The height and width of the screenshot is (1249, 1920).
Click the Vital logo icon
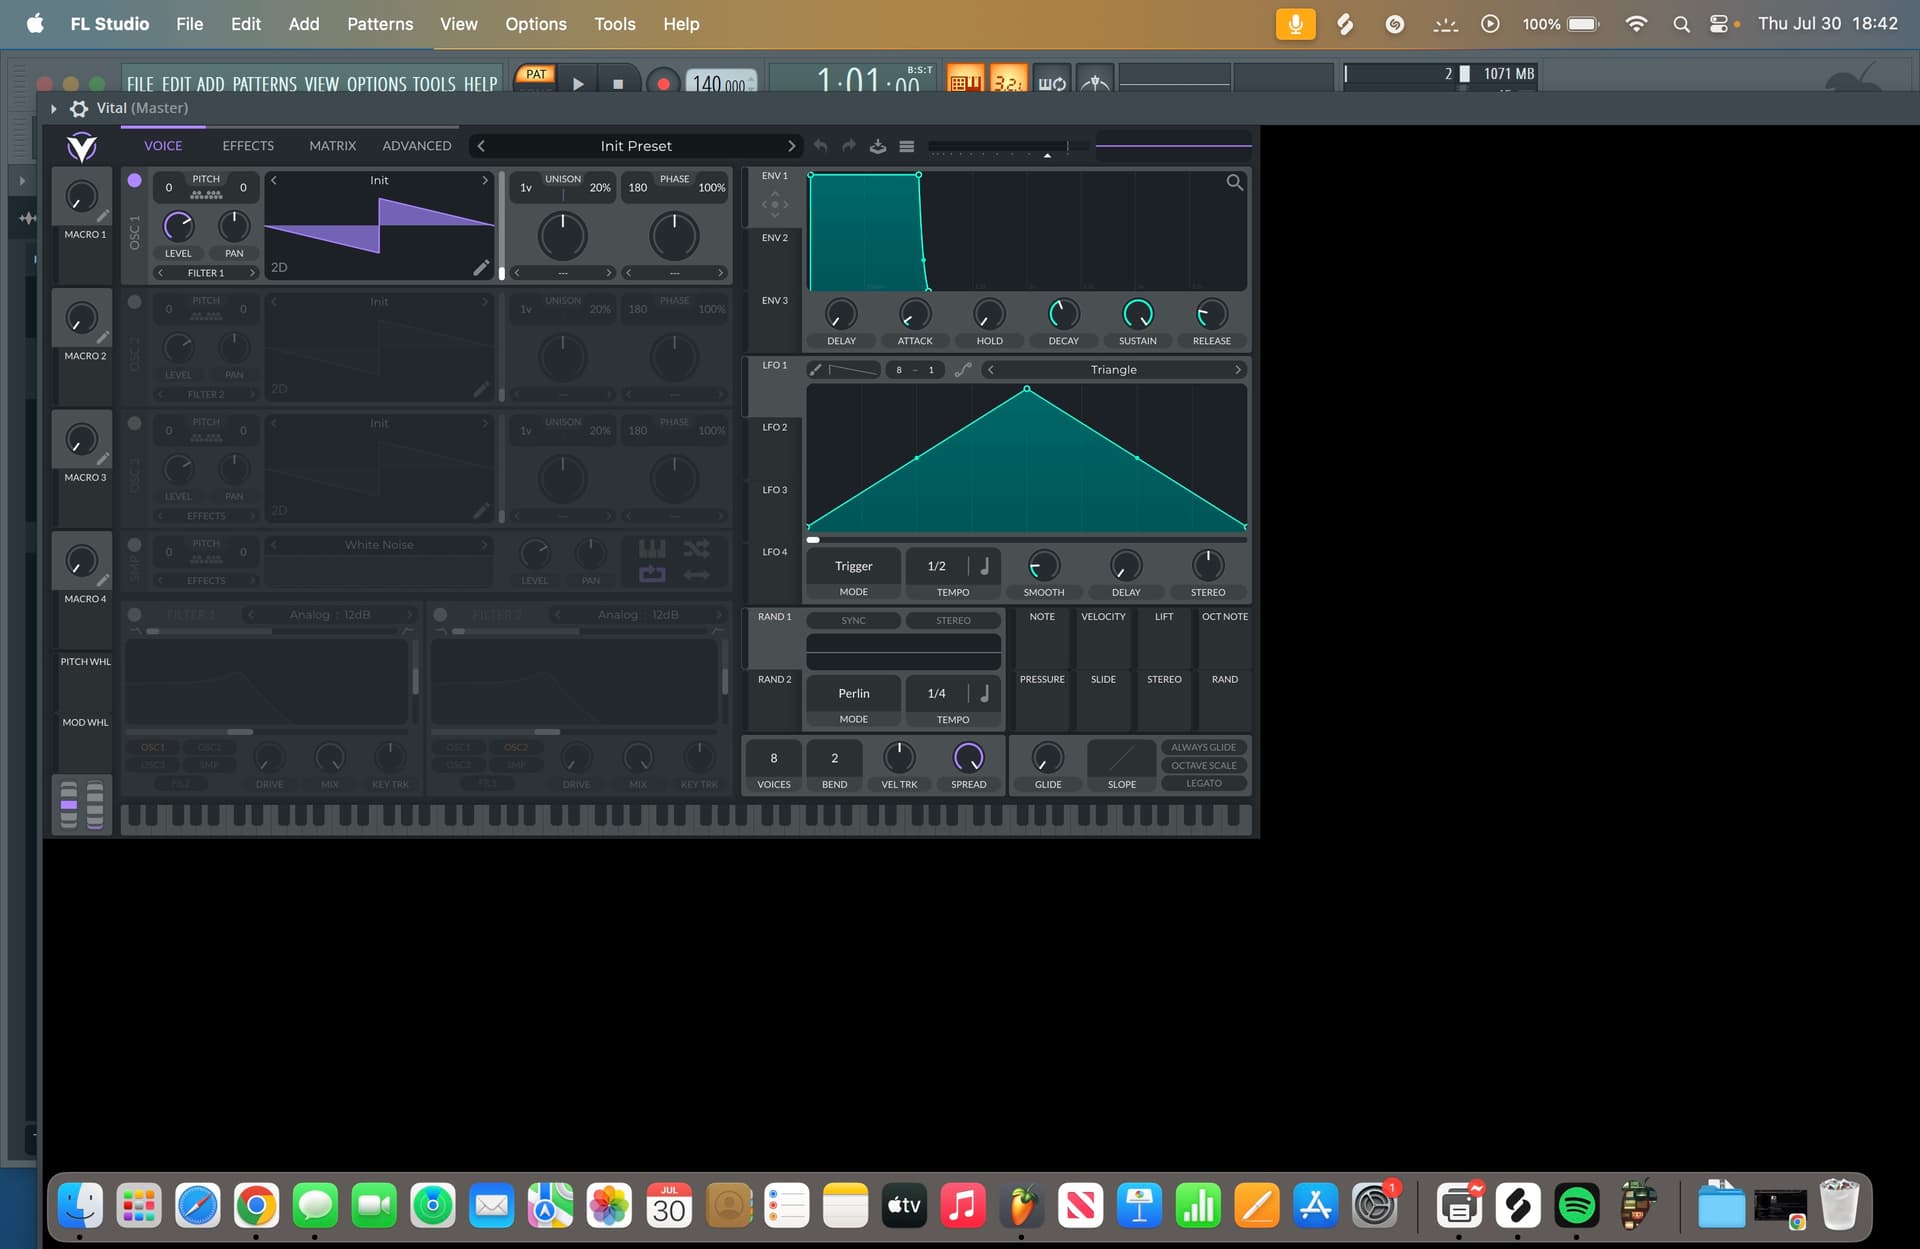pyautogui.click(x=82, y=146)
